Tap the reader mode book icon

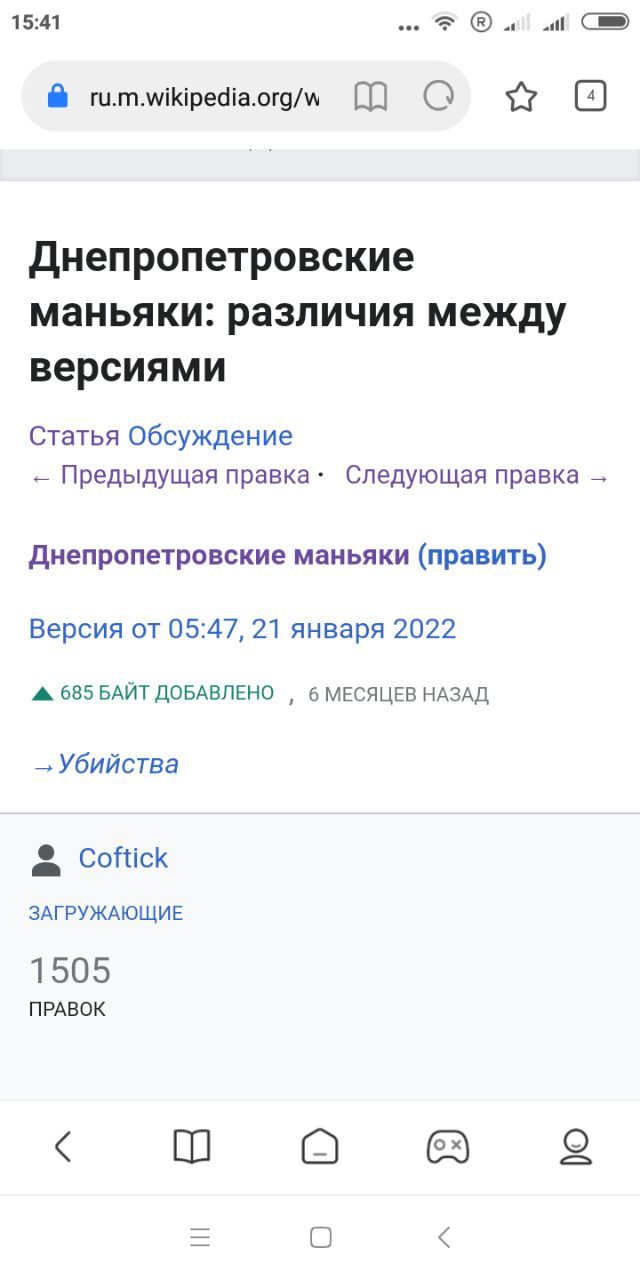coord(370,97)
